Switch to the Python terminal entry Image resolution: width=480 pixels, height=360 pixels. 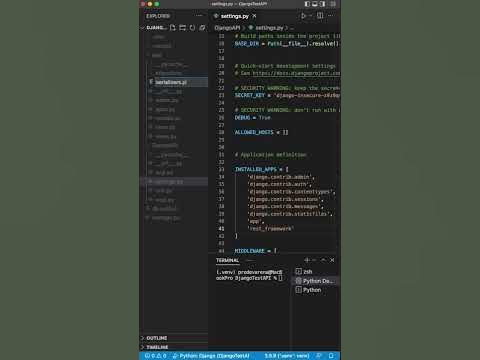point(315,290)
